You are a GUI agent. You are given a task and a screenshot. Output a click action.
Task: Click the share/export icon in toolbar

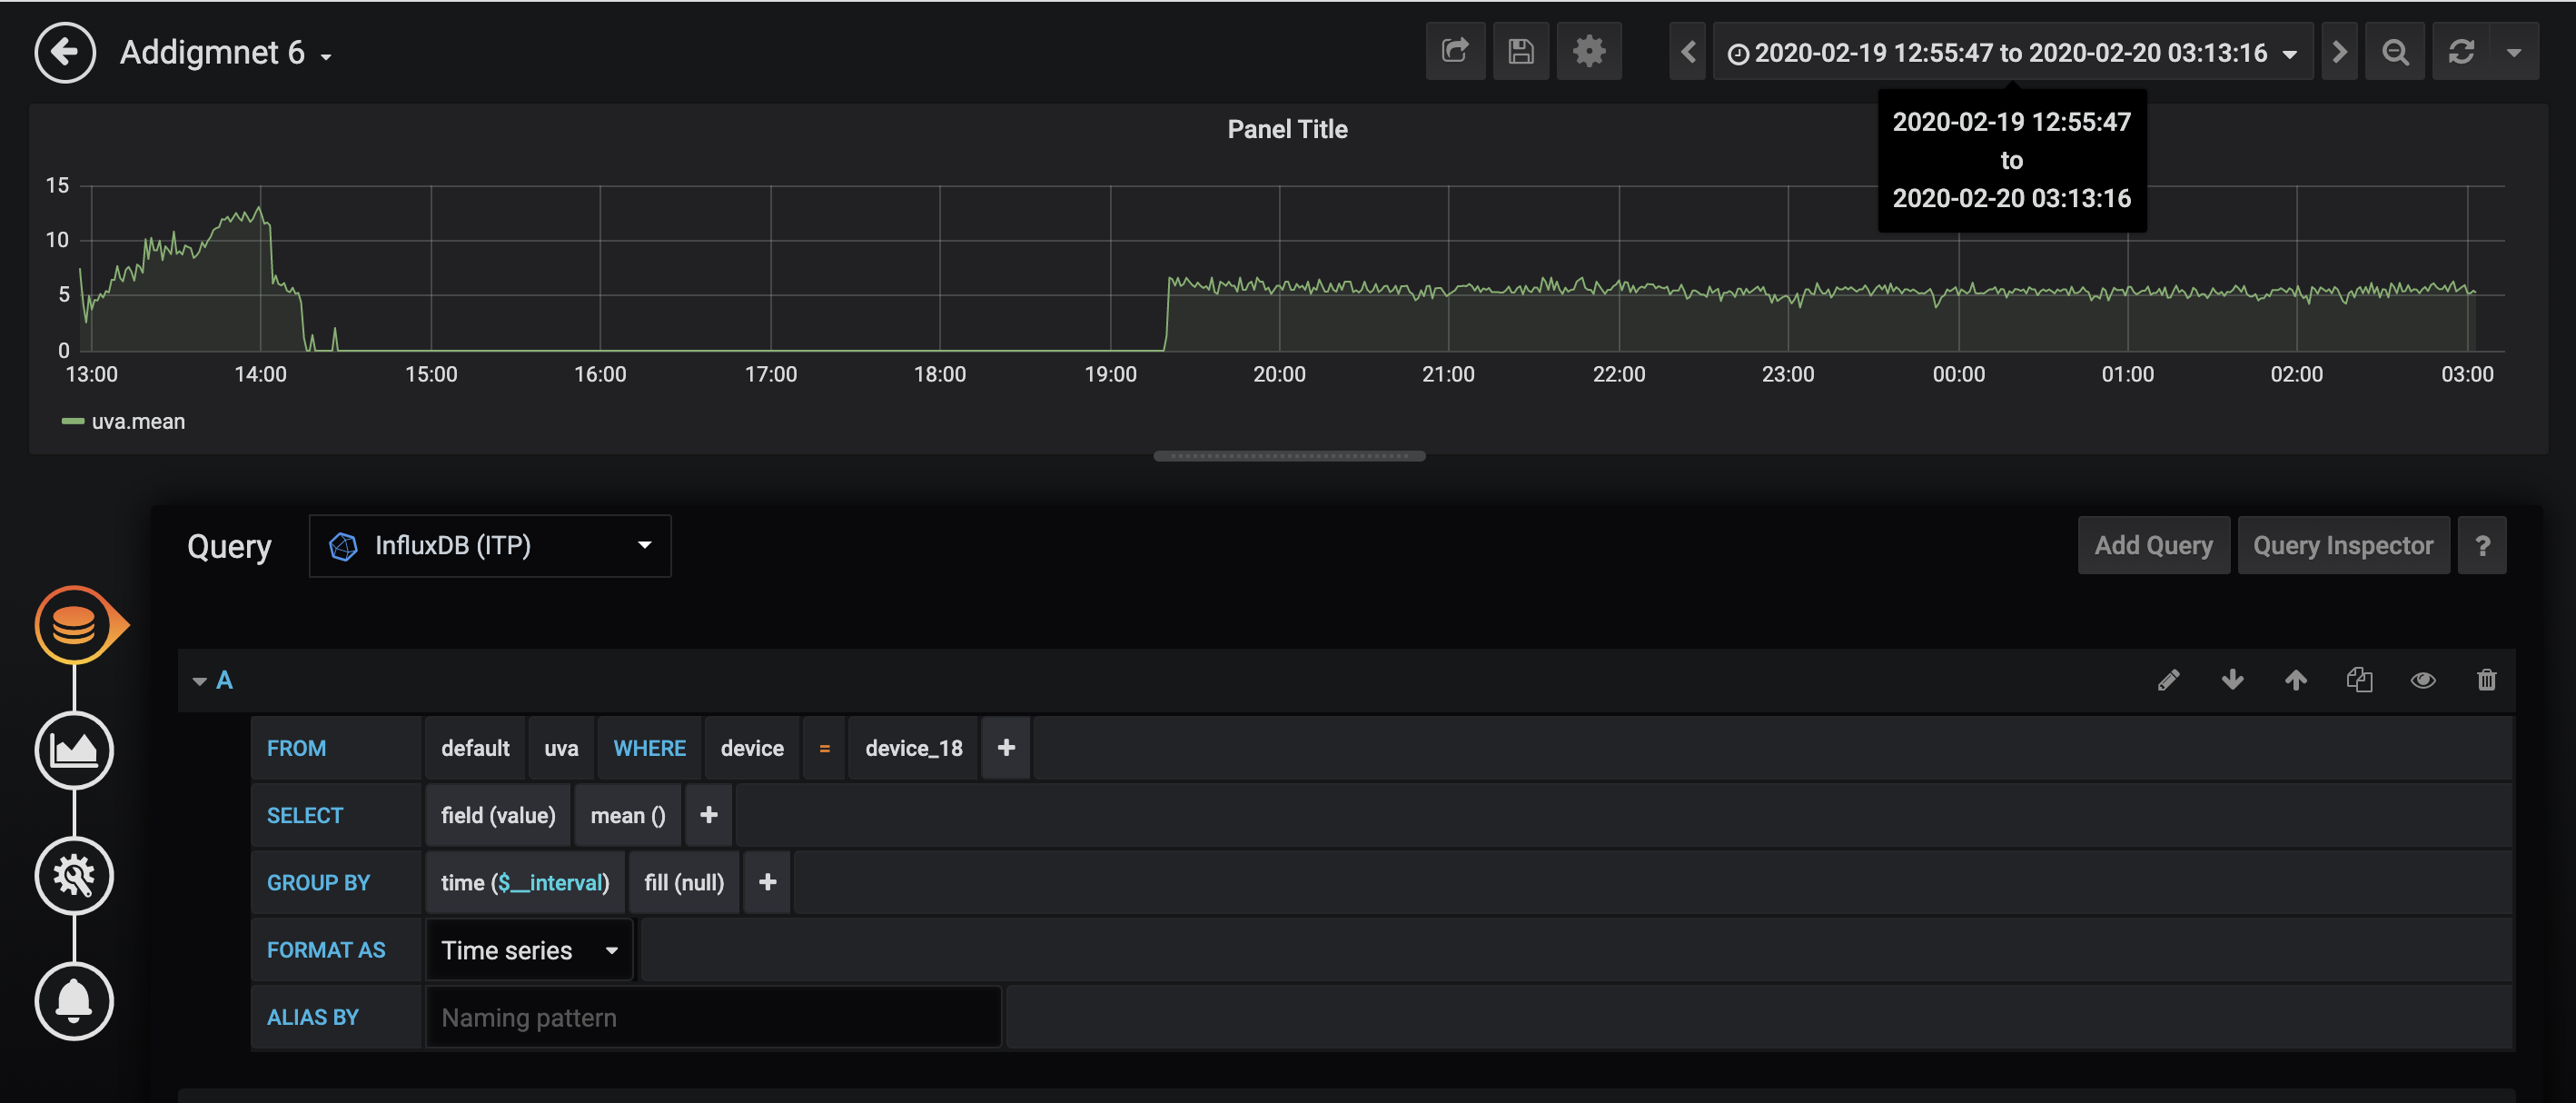point(1454,51)
